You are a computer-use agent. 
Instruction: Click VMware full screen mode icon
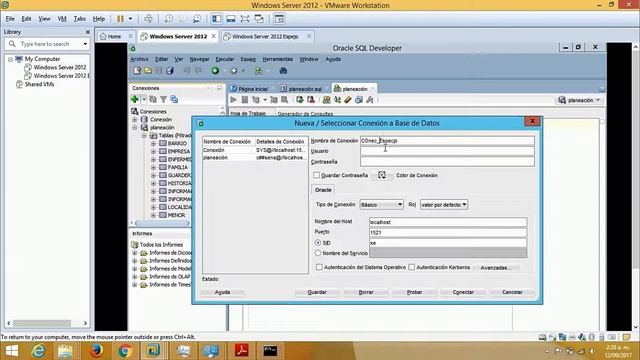(245, 19)
